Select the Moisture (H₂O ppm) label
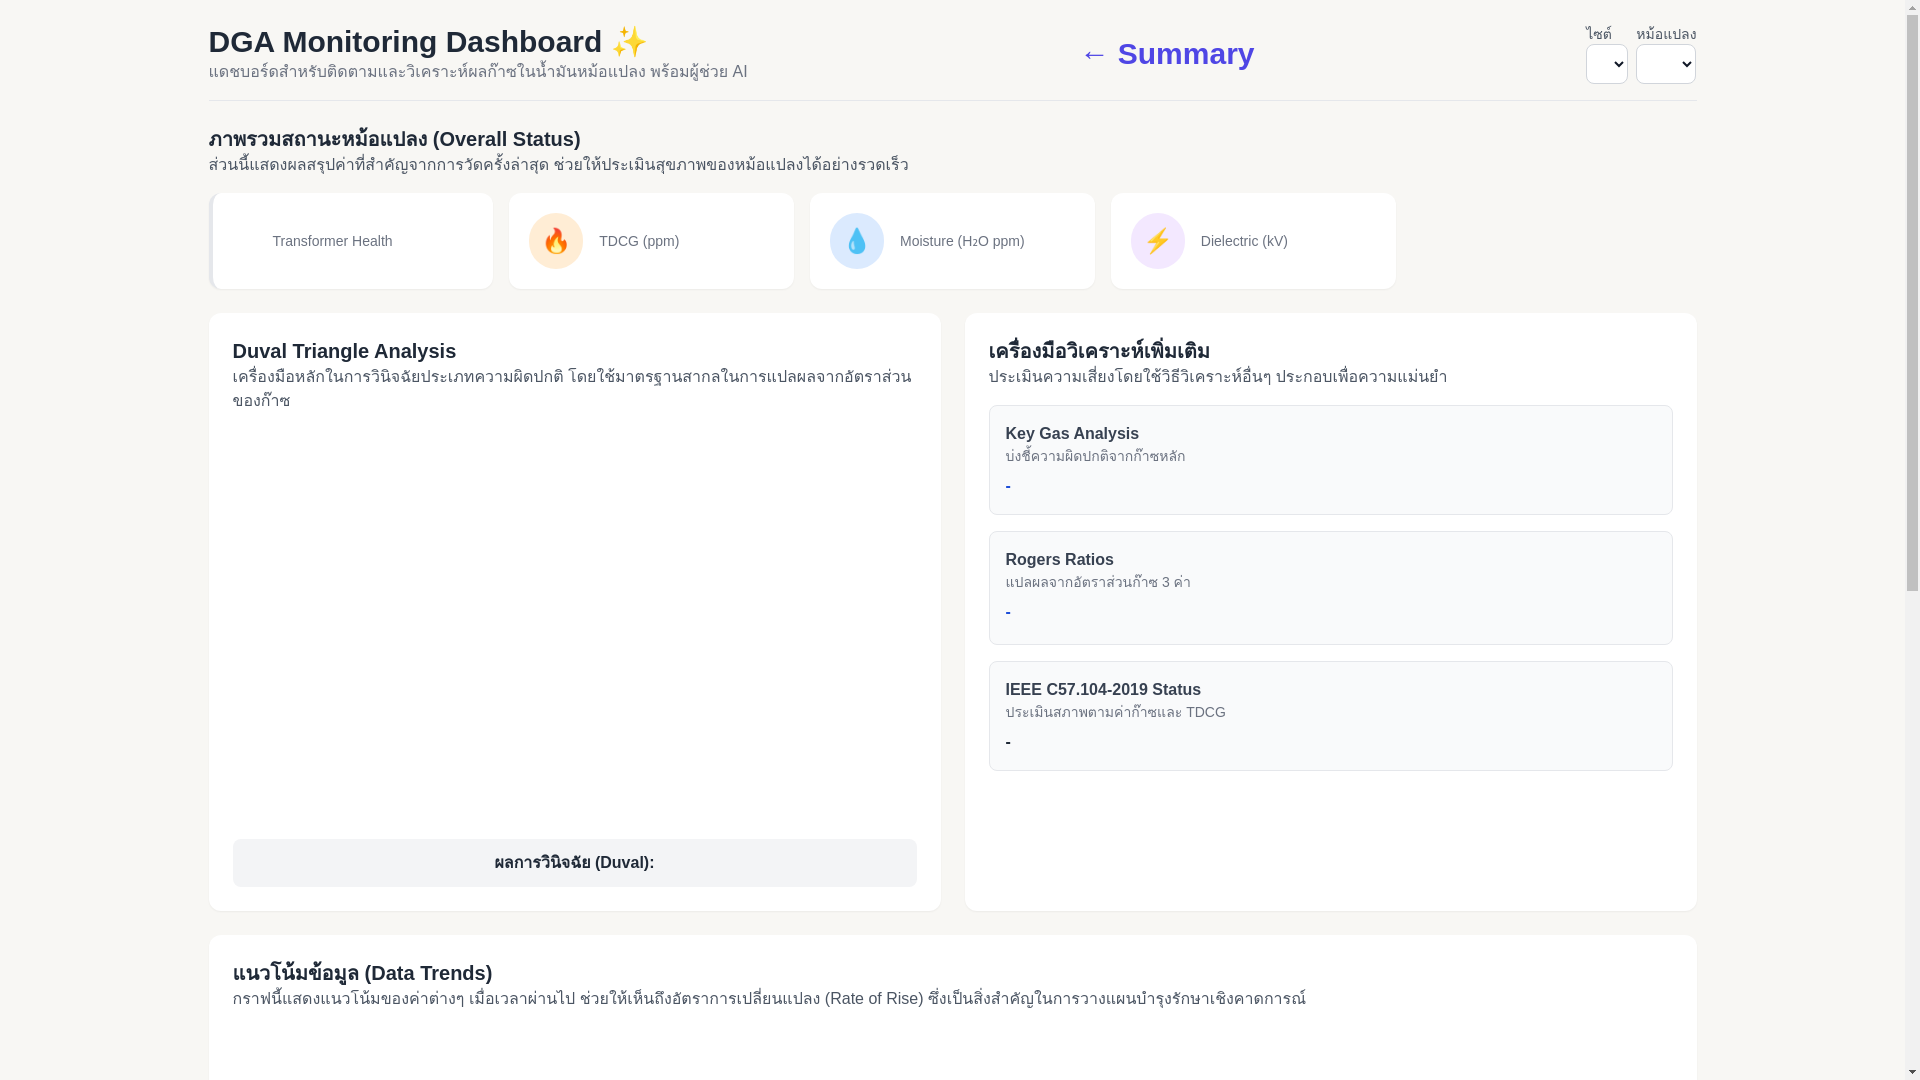 pyautogui.click(x=962, y=241)
